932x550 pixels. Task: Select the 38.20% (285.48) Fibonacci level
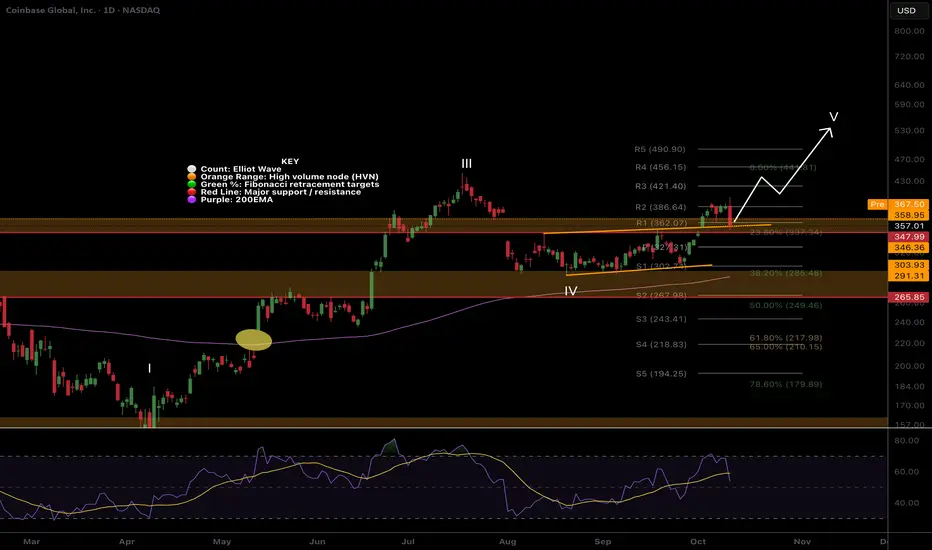(786, 274)
